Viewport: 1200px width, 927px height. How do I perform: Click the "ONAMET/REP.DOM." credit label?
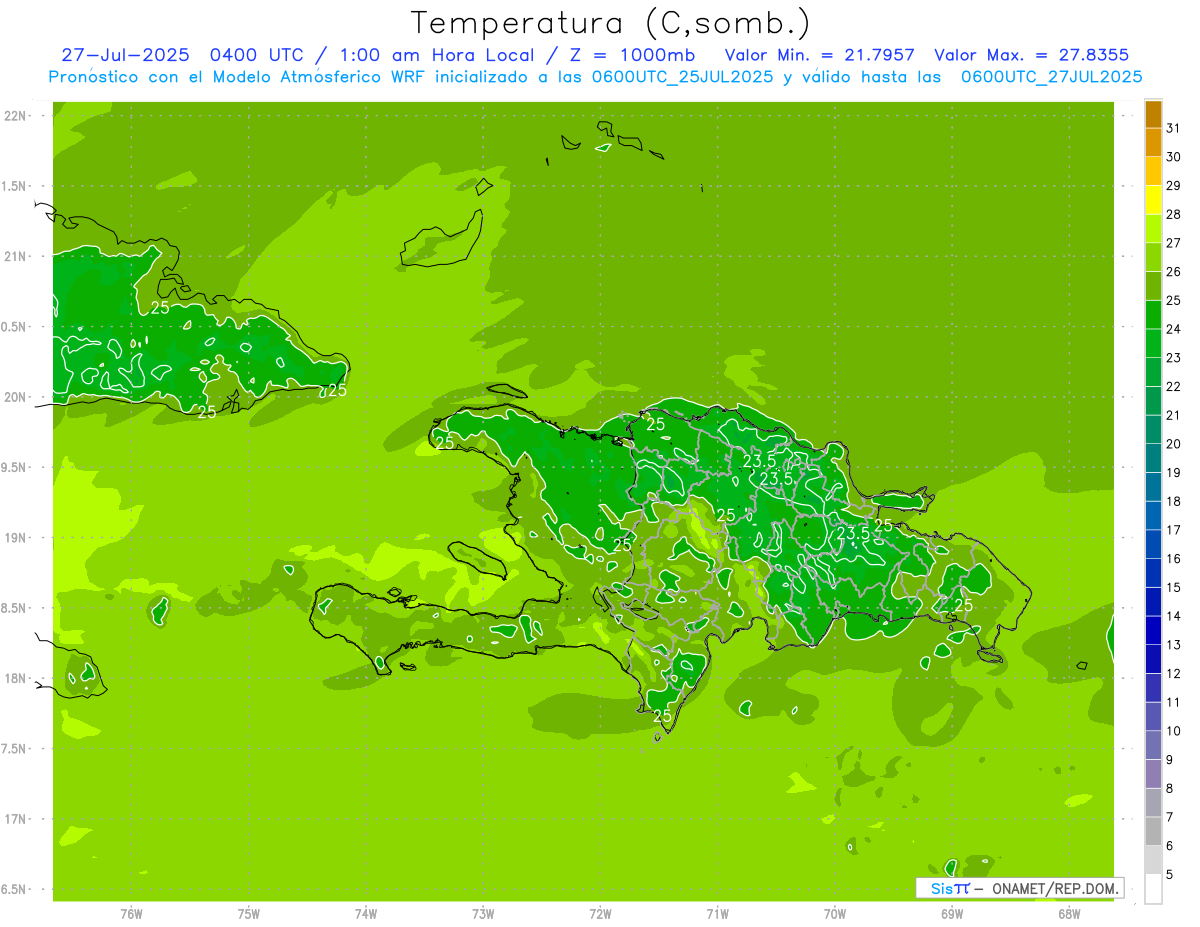1055,888
